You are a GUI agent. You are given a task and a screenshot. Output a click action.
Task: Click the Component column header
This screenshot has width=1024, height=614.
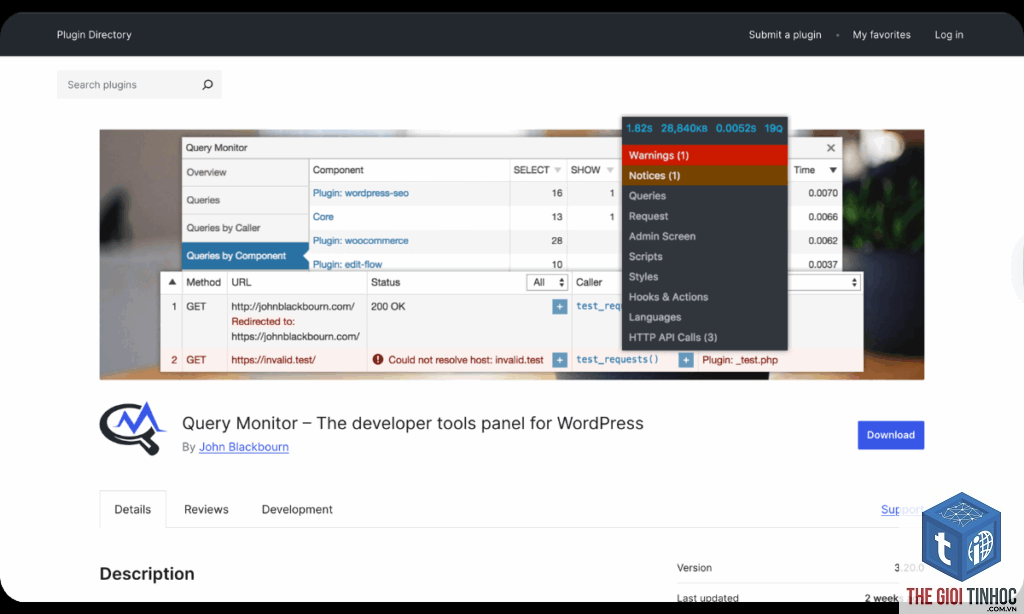tap(338, 170)
